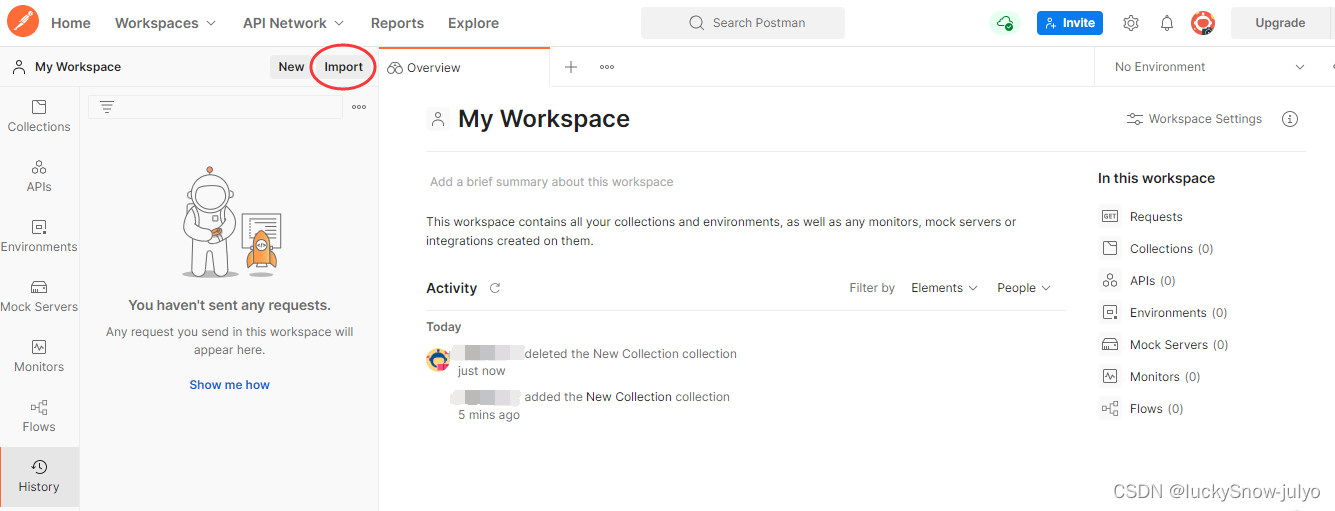Click My Workspace name in sidebar header

[x=78, y=67]
